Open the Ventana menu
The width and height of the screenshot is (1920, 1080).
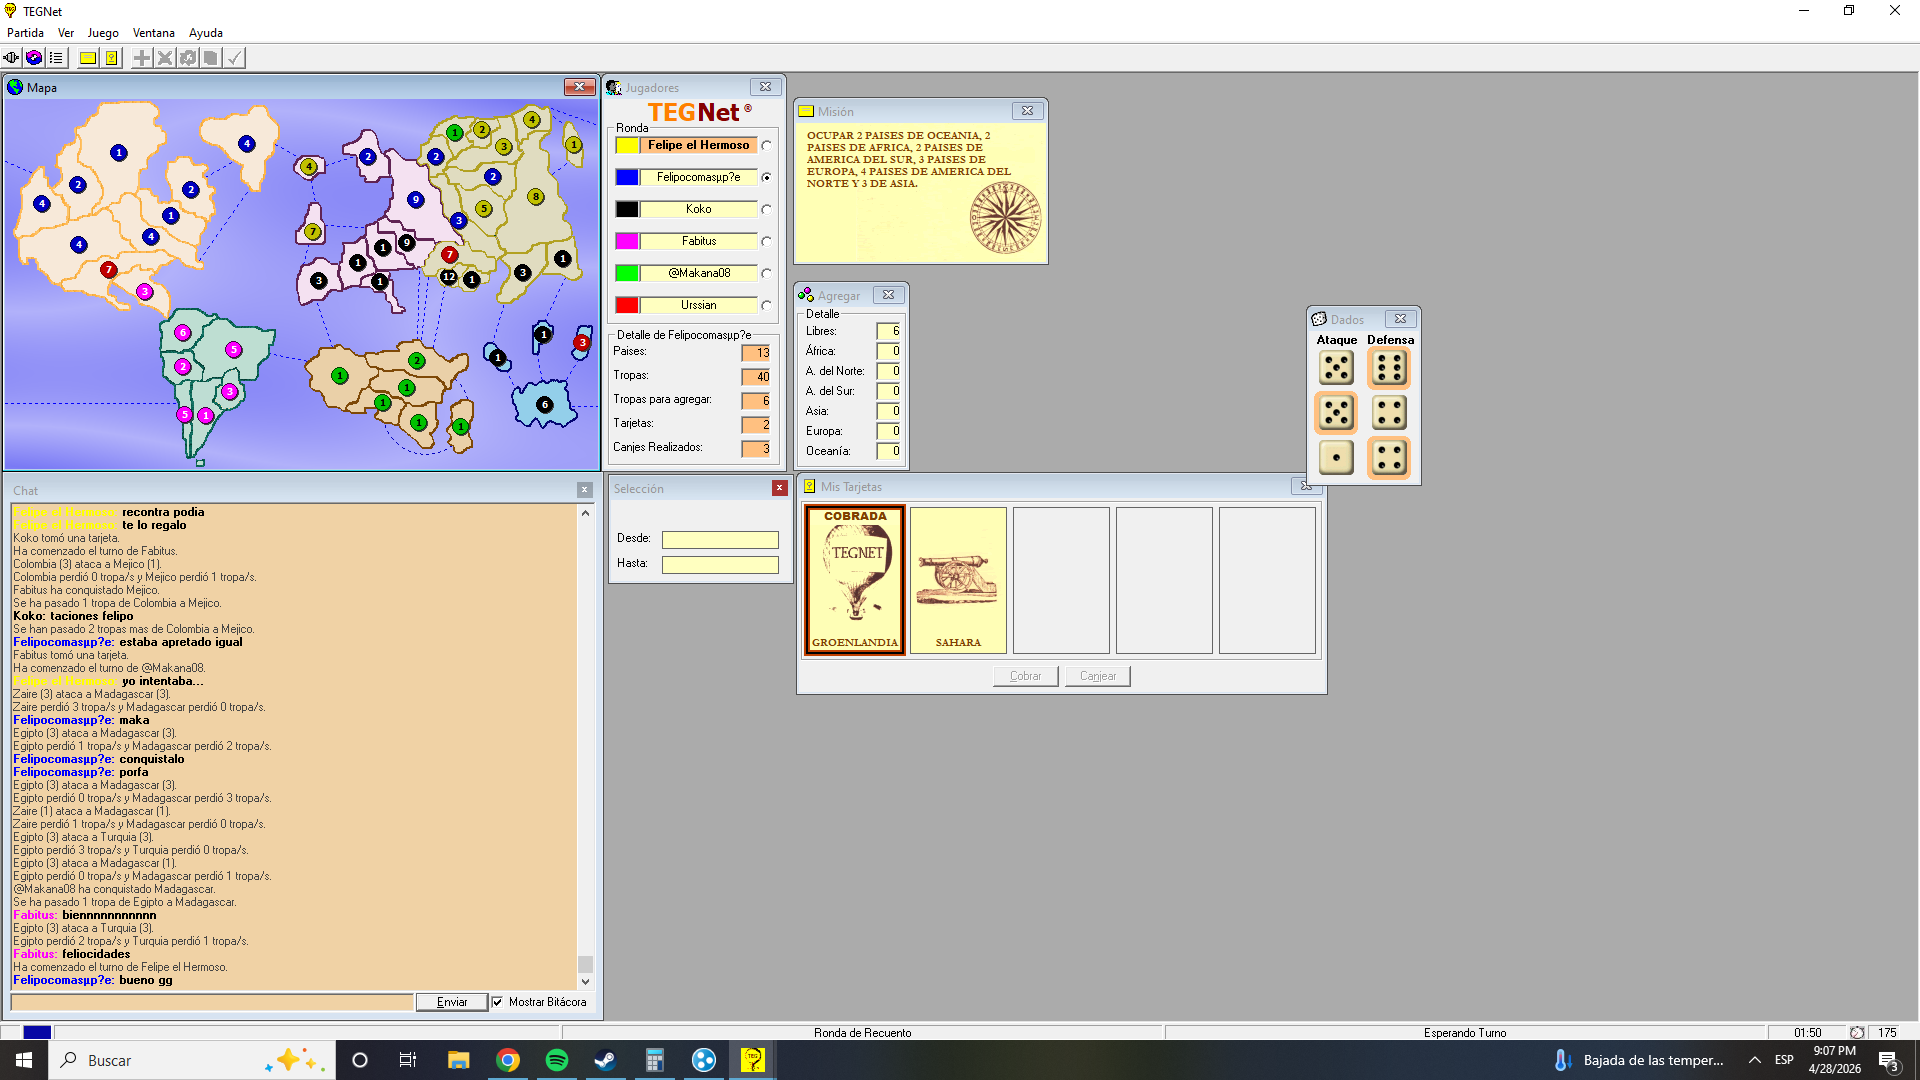153,33
